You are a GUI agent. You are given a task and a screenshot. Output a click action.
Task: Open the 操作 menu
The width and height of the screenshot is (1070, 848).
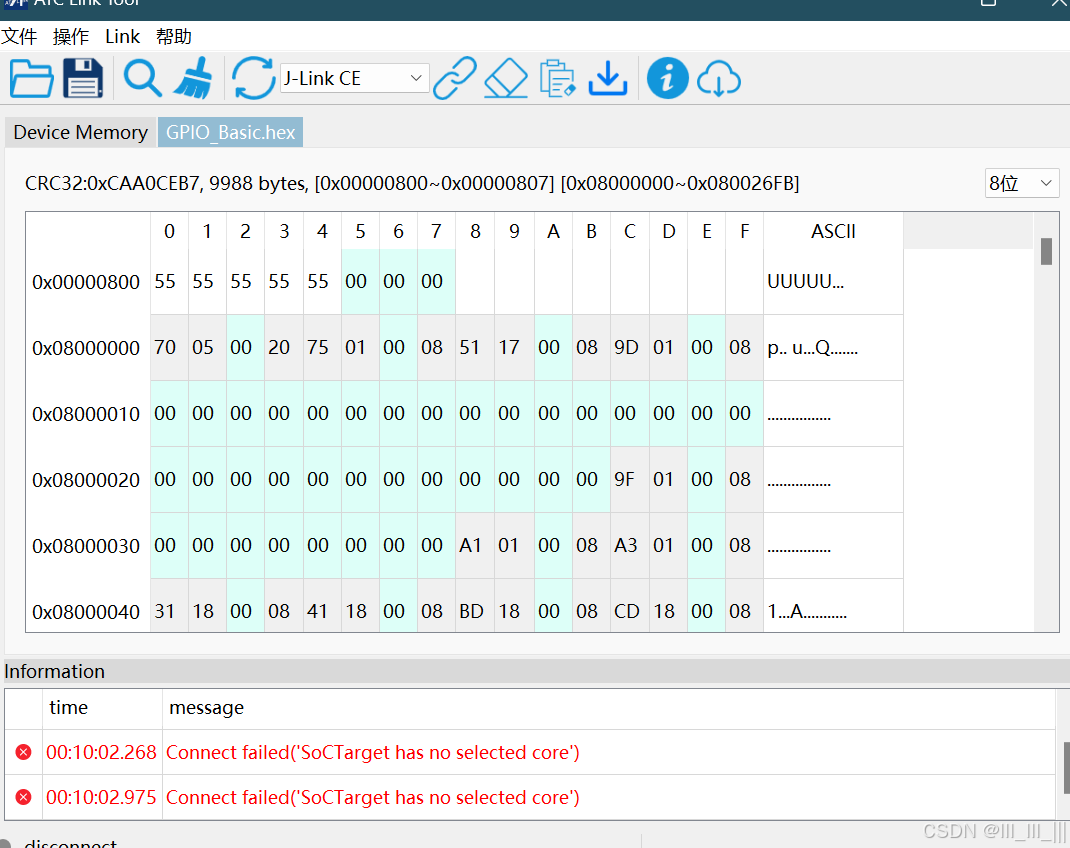tap(71, 37)
